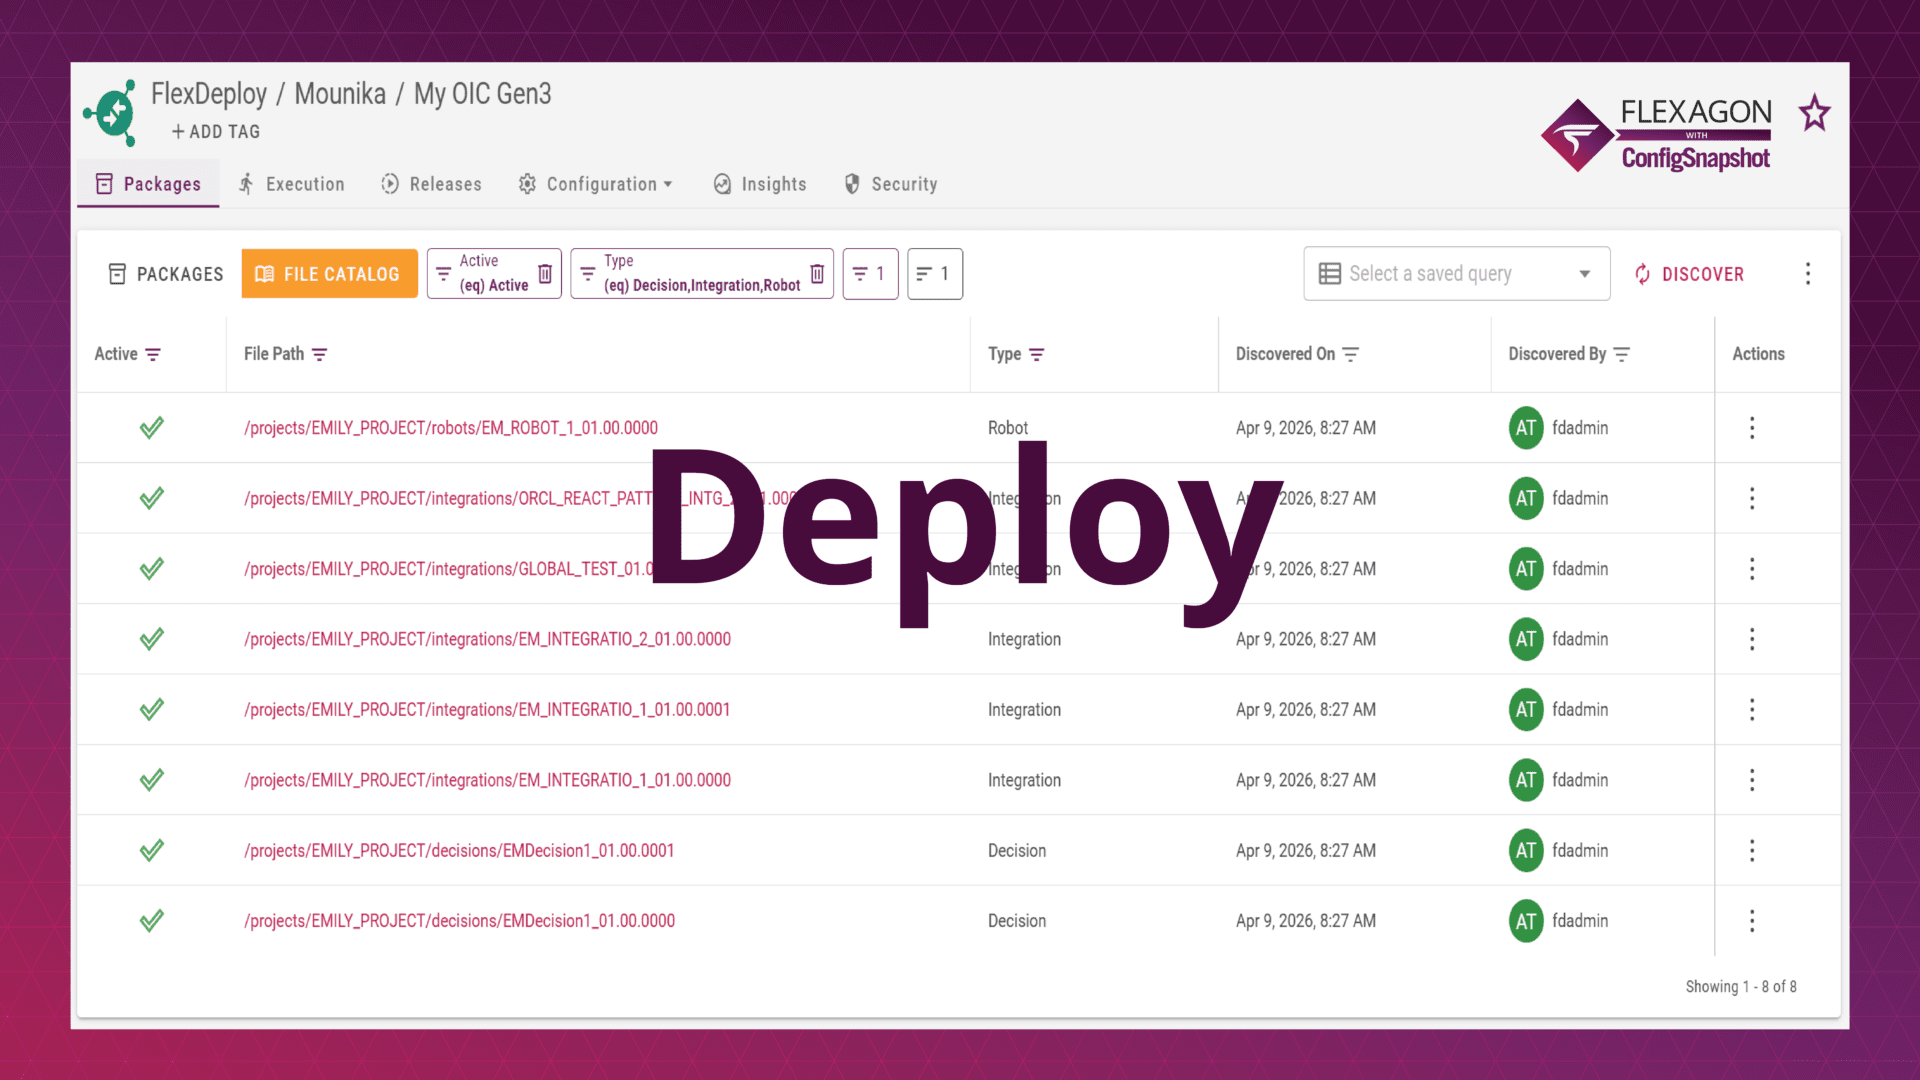Screen dimensions: 1920x1080
Task: Remove the Type filter via trash icon
Action: pos(817,273)
